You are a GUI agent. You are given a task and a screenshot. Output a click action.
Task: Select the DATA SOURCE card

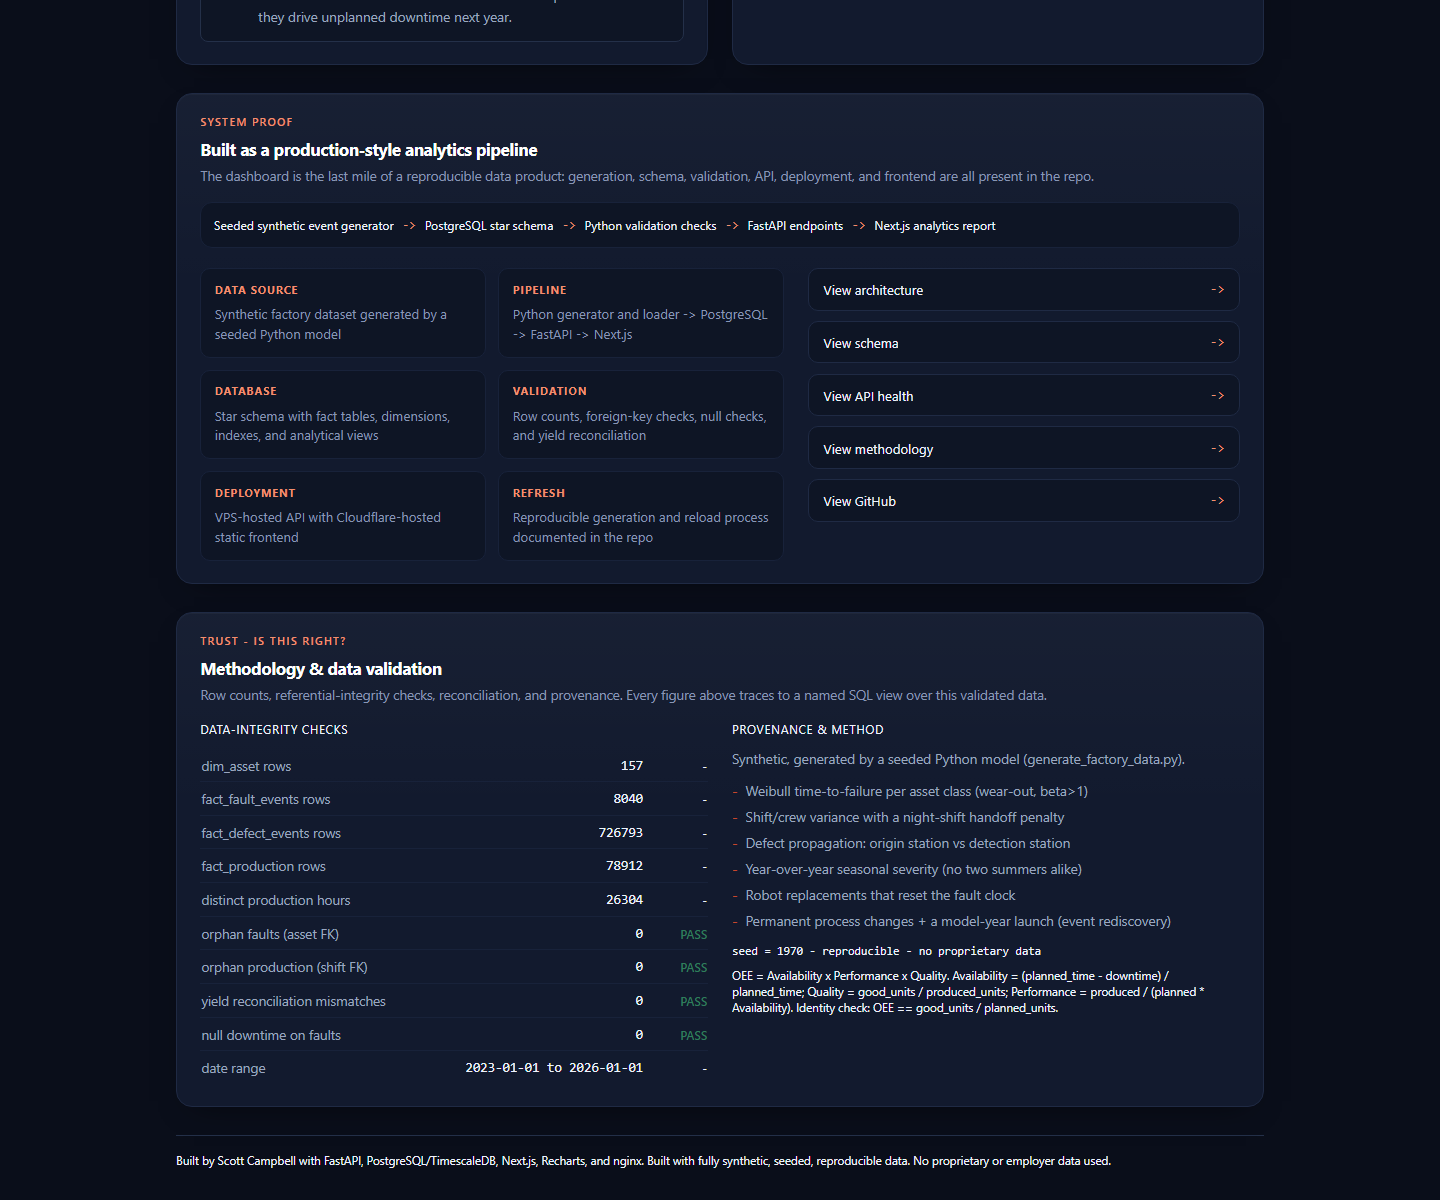pyautogui.click(x=343, y=313)
